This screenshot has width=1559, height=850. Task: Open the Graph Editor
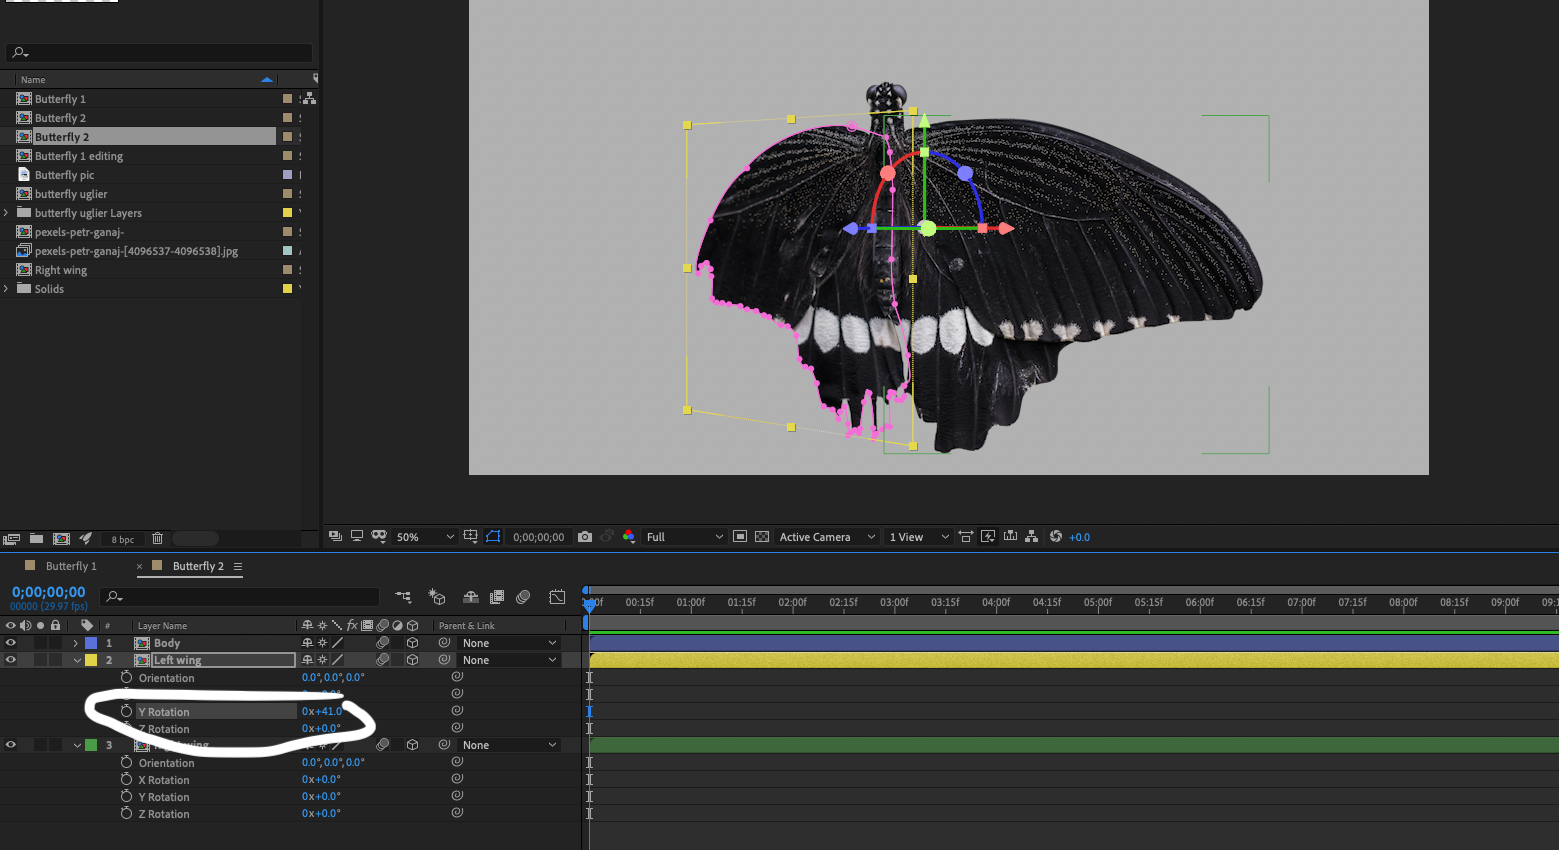point(557,596)
